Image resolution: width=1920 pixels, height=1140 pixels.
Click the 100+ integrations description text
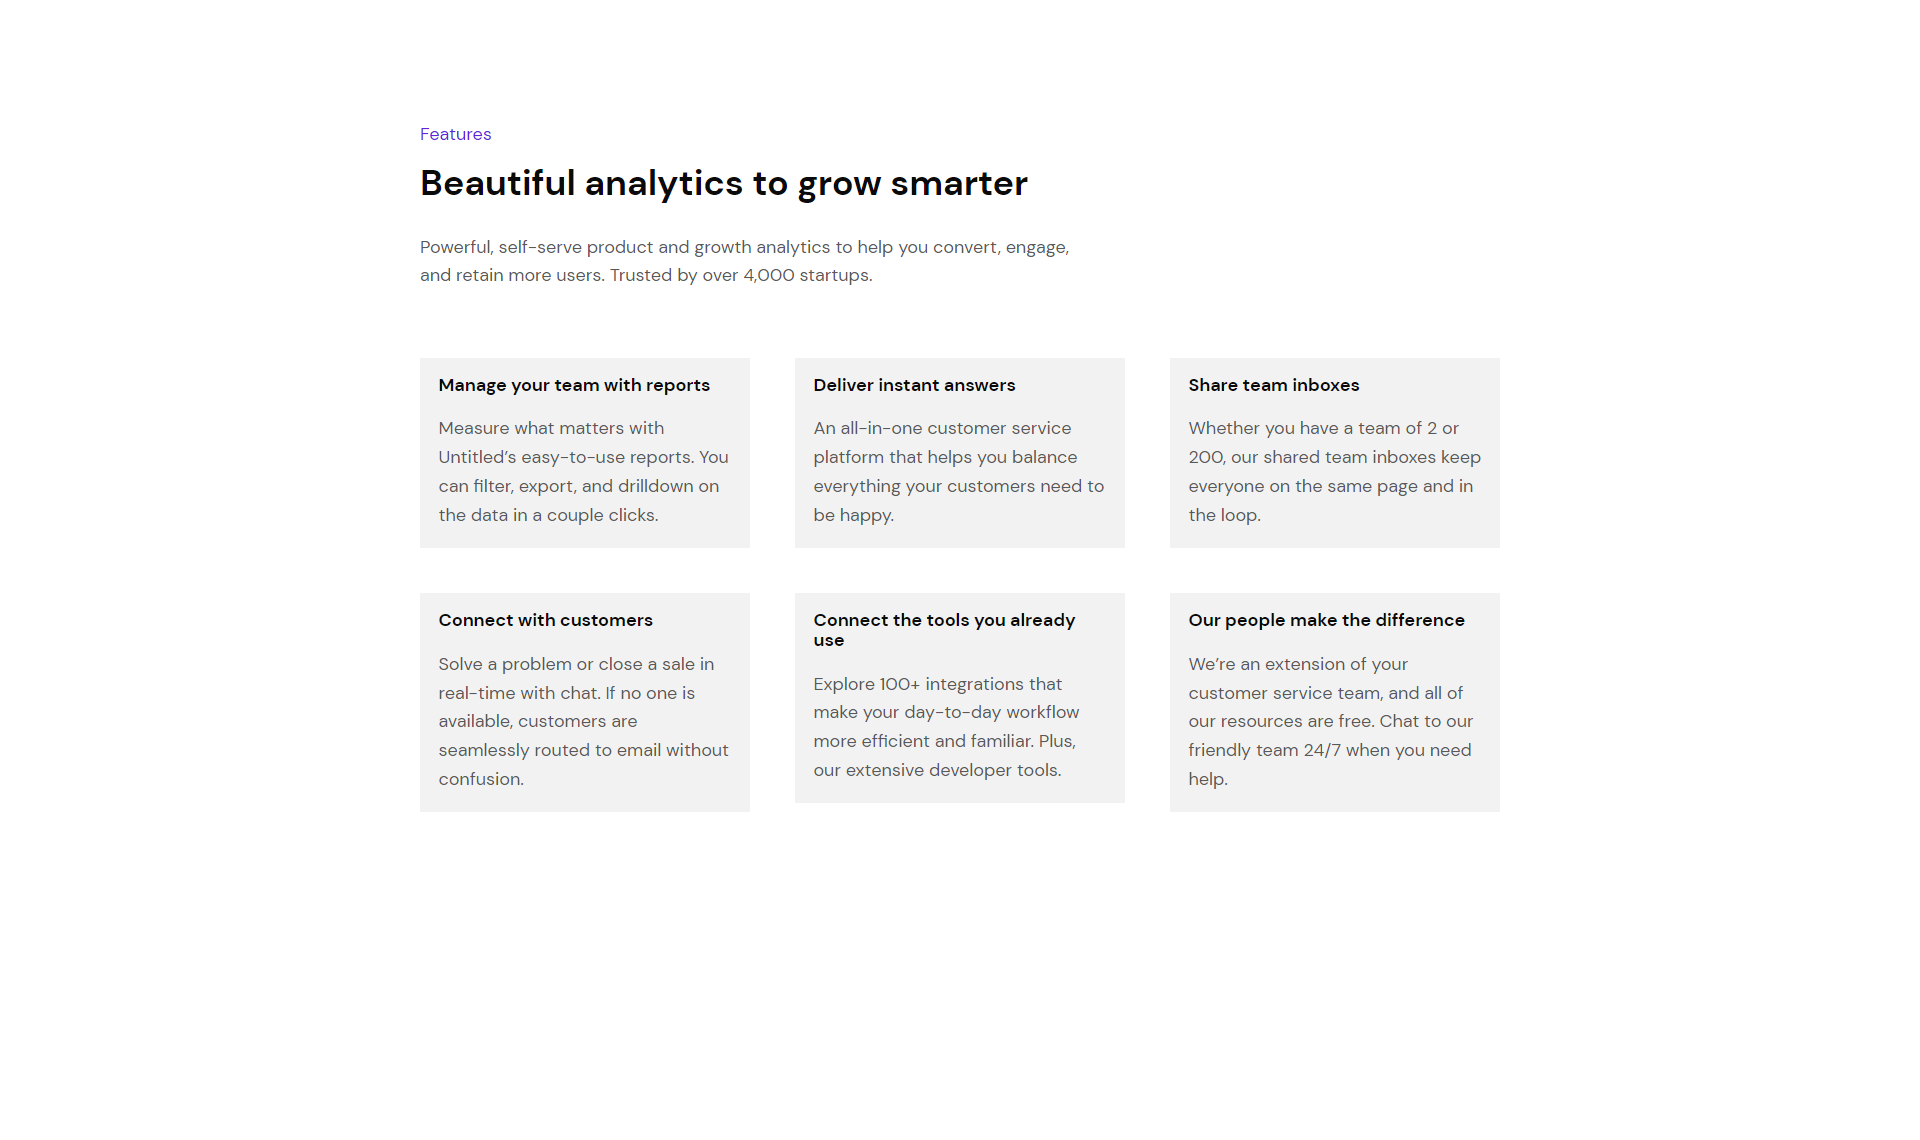(946, 727)
